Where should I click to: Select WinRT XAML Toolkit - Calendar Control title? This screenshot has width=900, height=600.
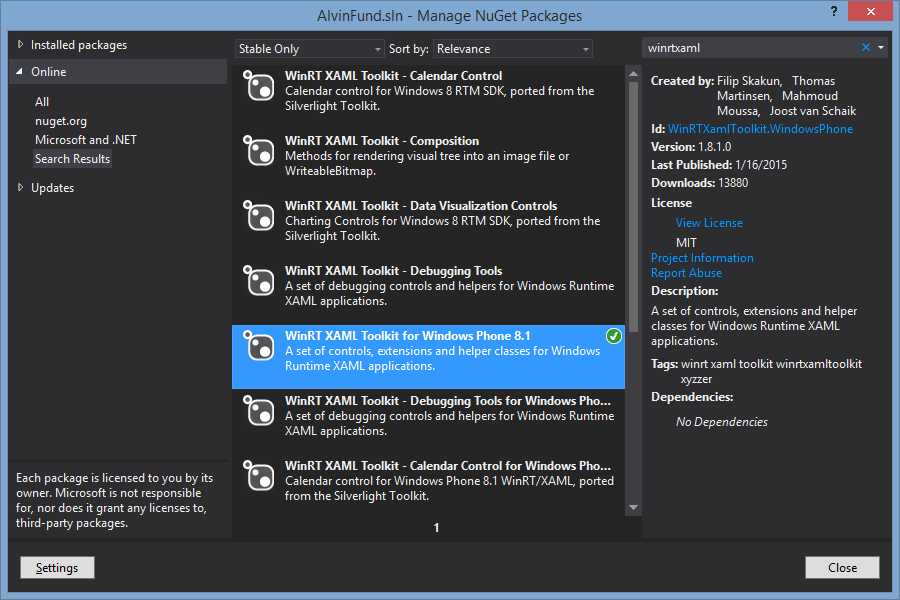(393, 76)
